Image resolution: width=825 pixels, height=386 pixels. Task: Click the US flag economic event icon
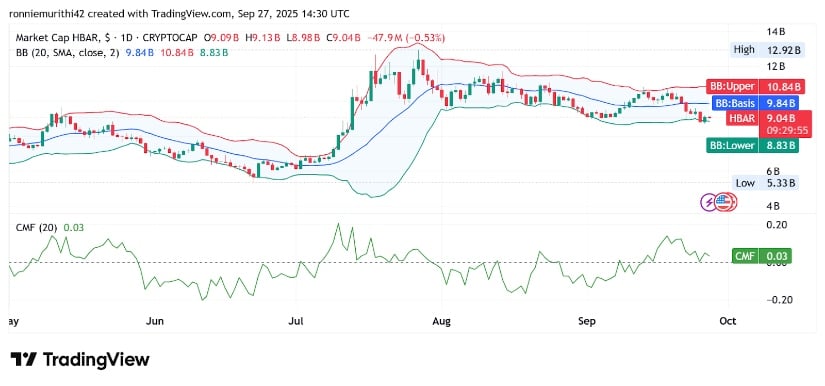[725, 201]
